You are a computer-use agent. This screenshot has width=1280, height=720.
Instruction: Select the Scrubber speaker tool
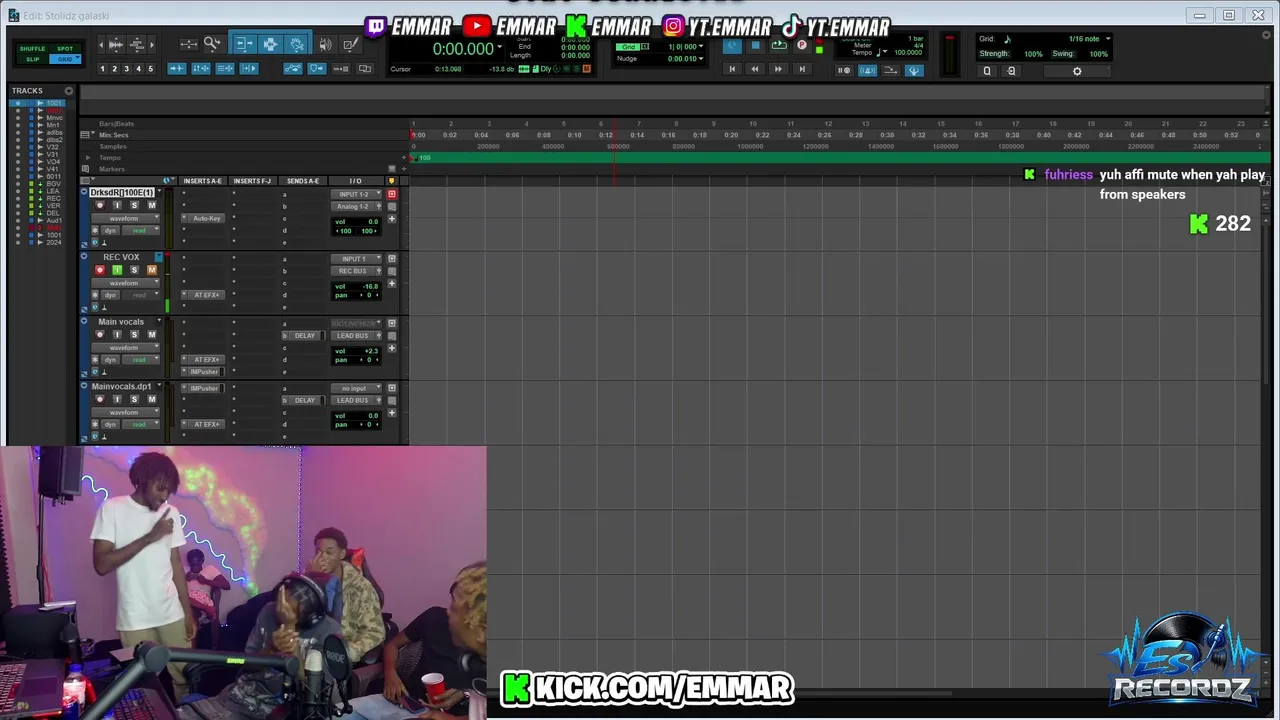point(325,44)
